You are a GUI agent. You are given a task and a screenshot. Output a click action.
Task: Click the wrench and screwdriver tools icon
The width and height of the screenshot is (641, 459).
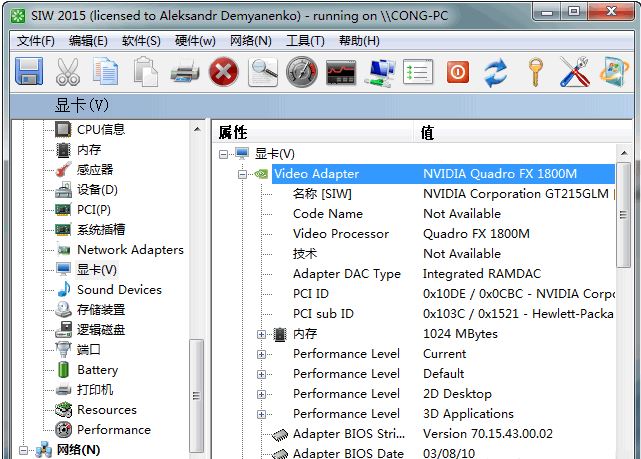574,71
